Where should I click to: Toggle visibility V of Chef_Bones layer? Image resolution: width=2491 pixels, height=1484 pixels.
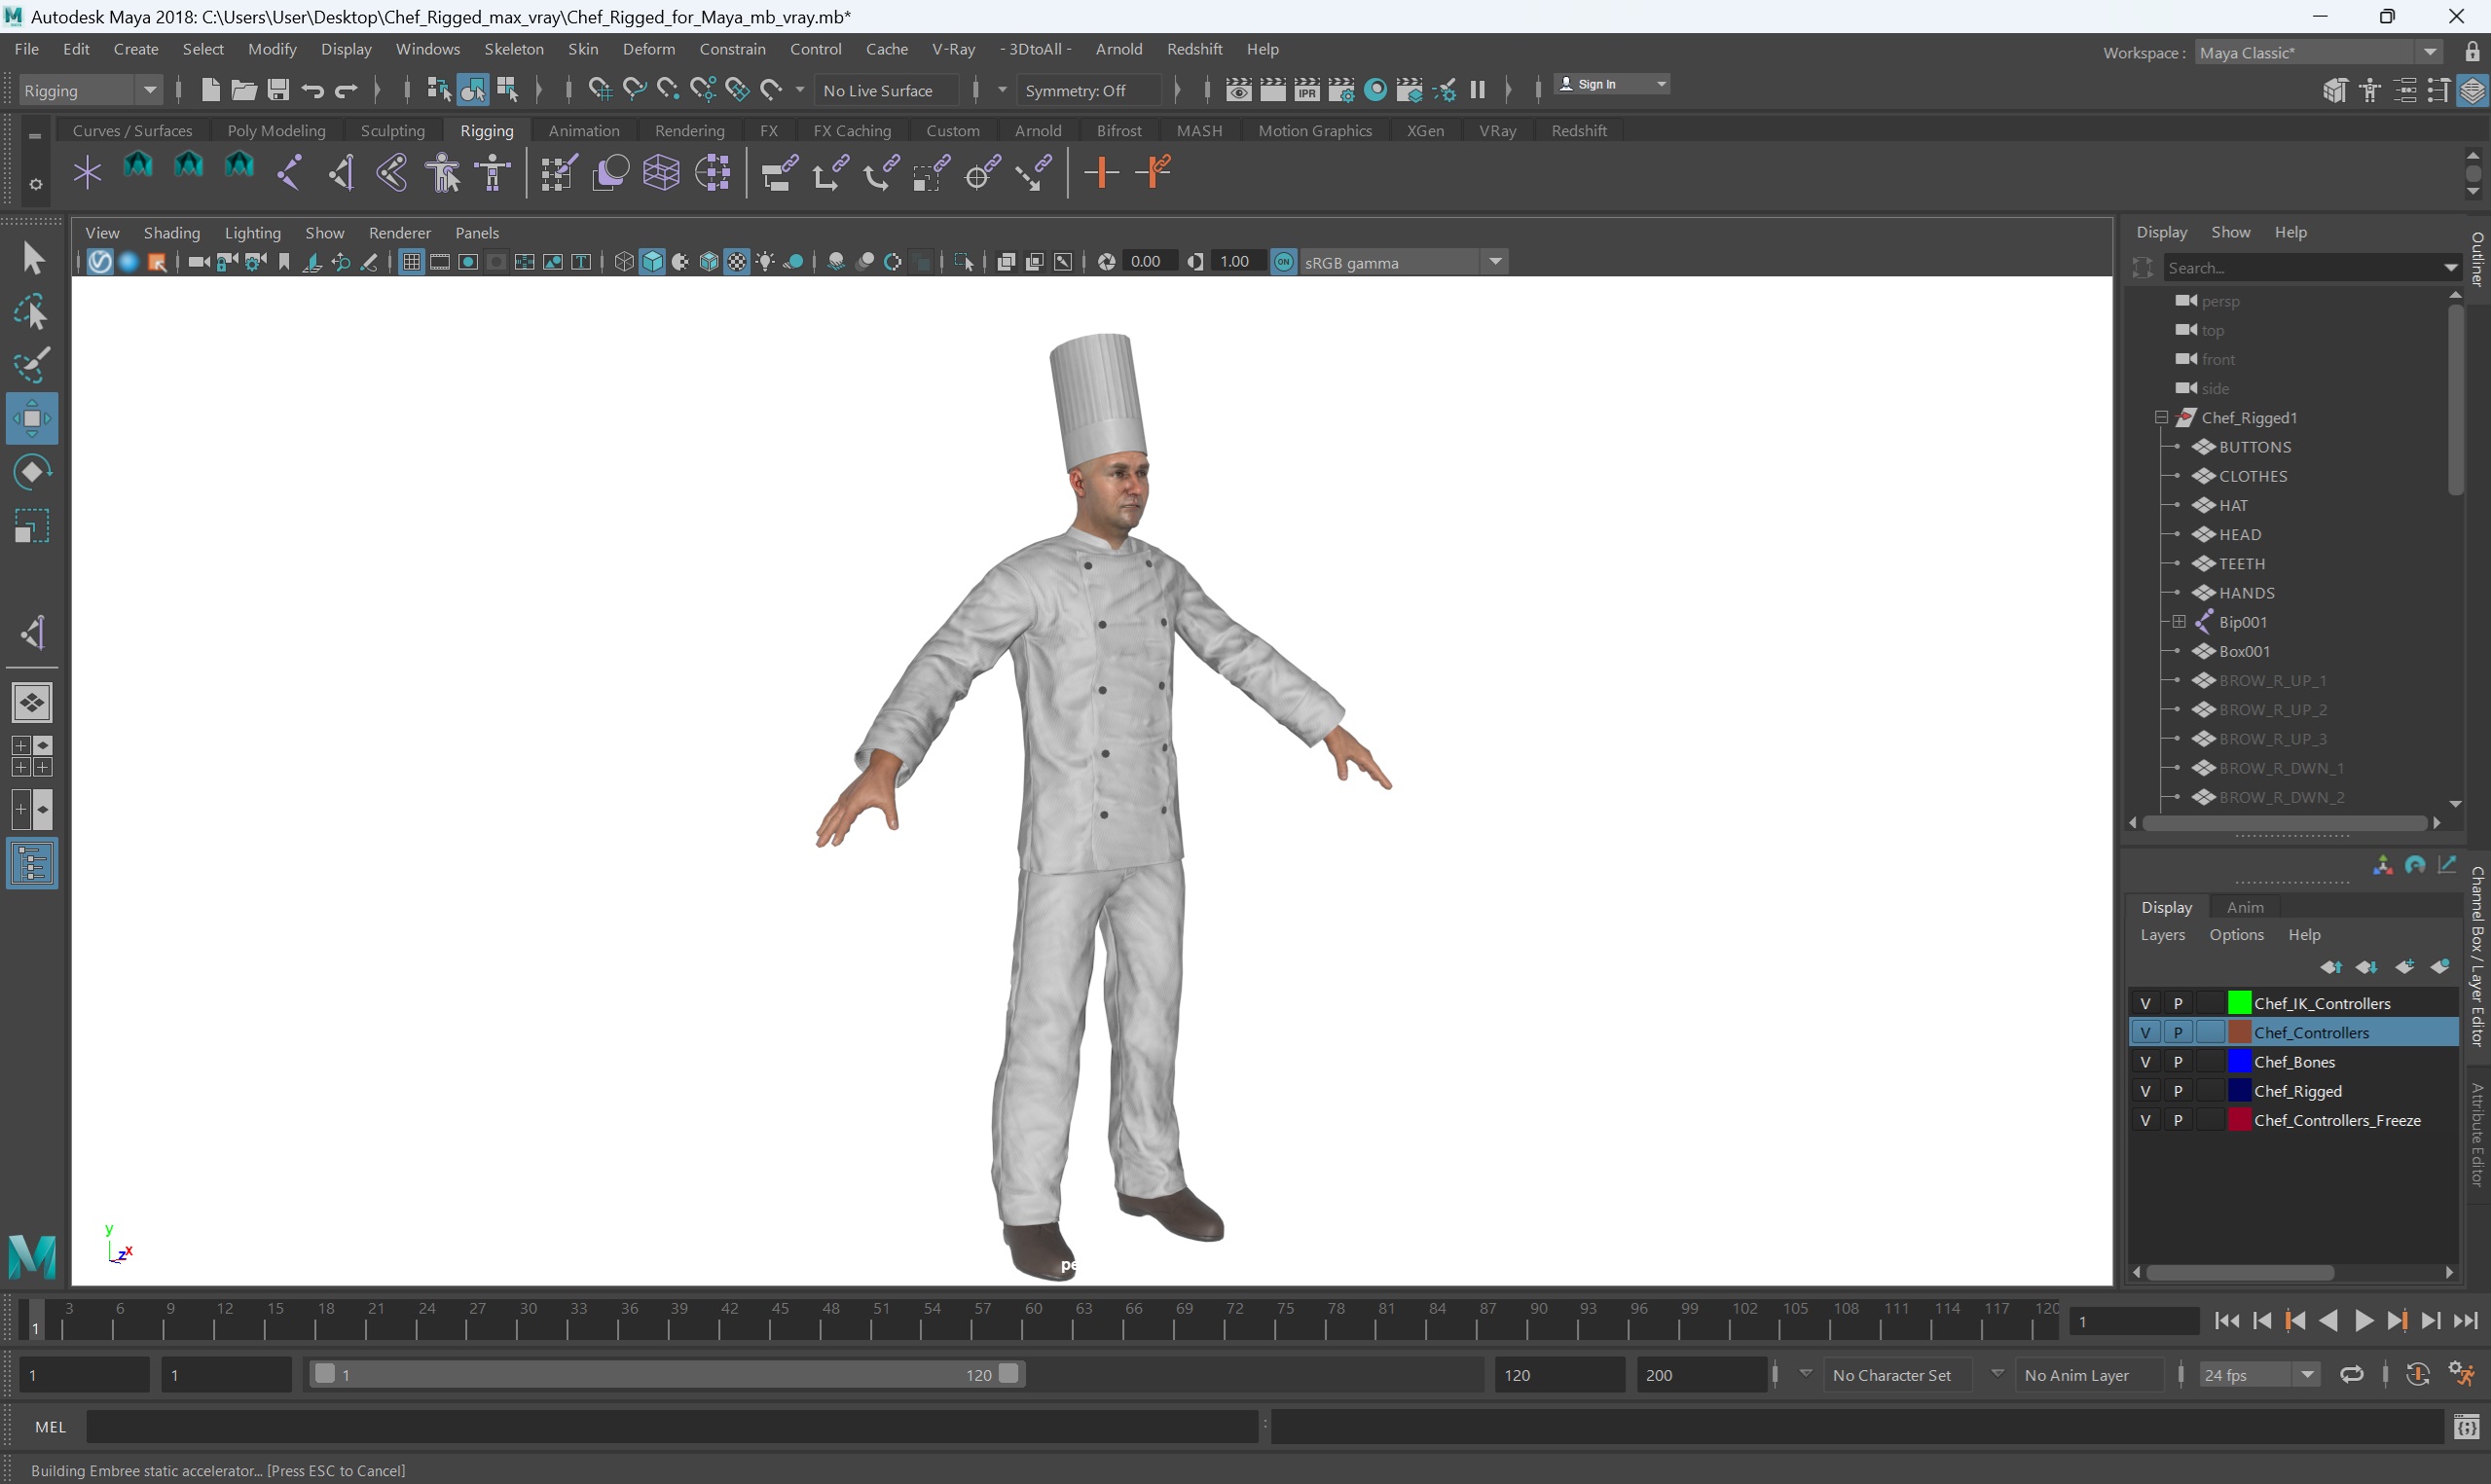tap(2145, 1061)
